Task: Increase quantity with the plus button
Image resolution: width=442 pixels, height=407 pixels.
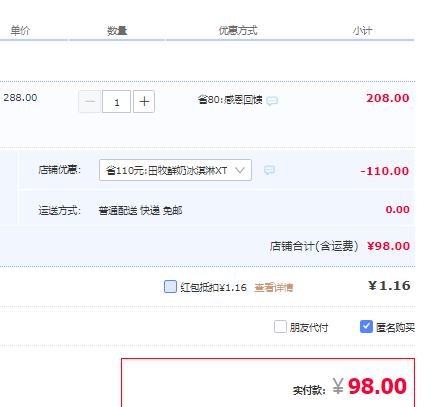Action: click(144, 101)
